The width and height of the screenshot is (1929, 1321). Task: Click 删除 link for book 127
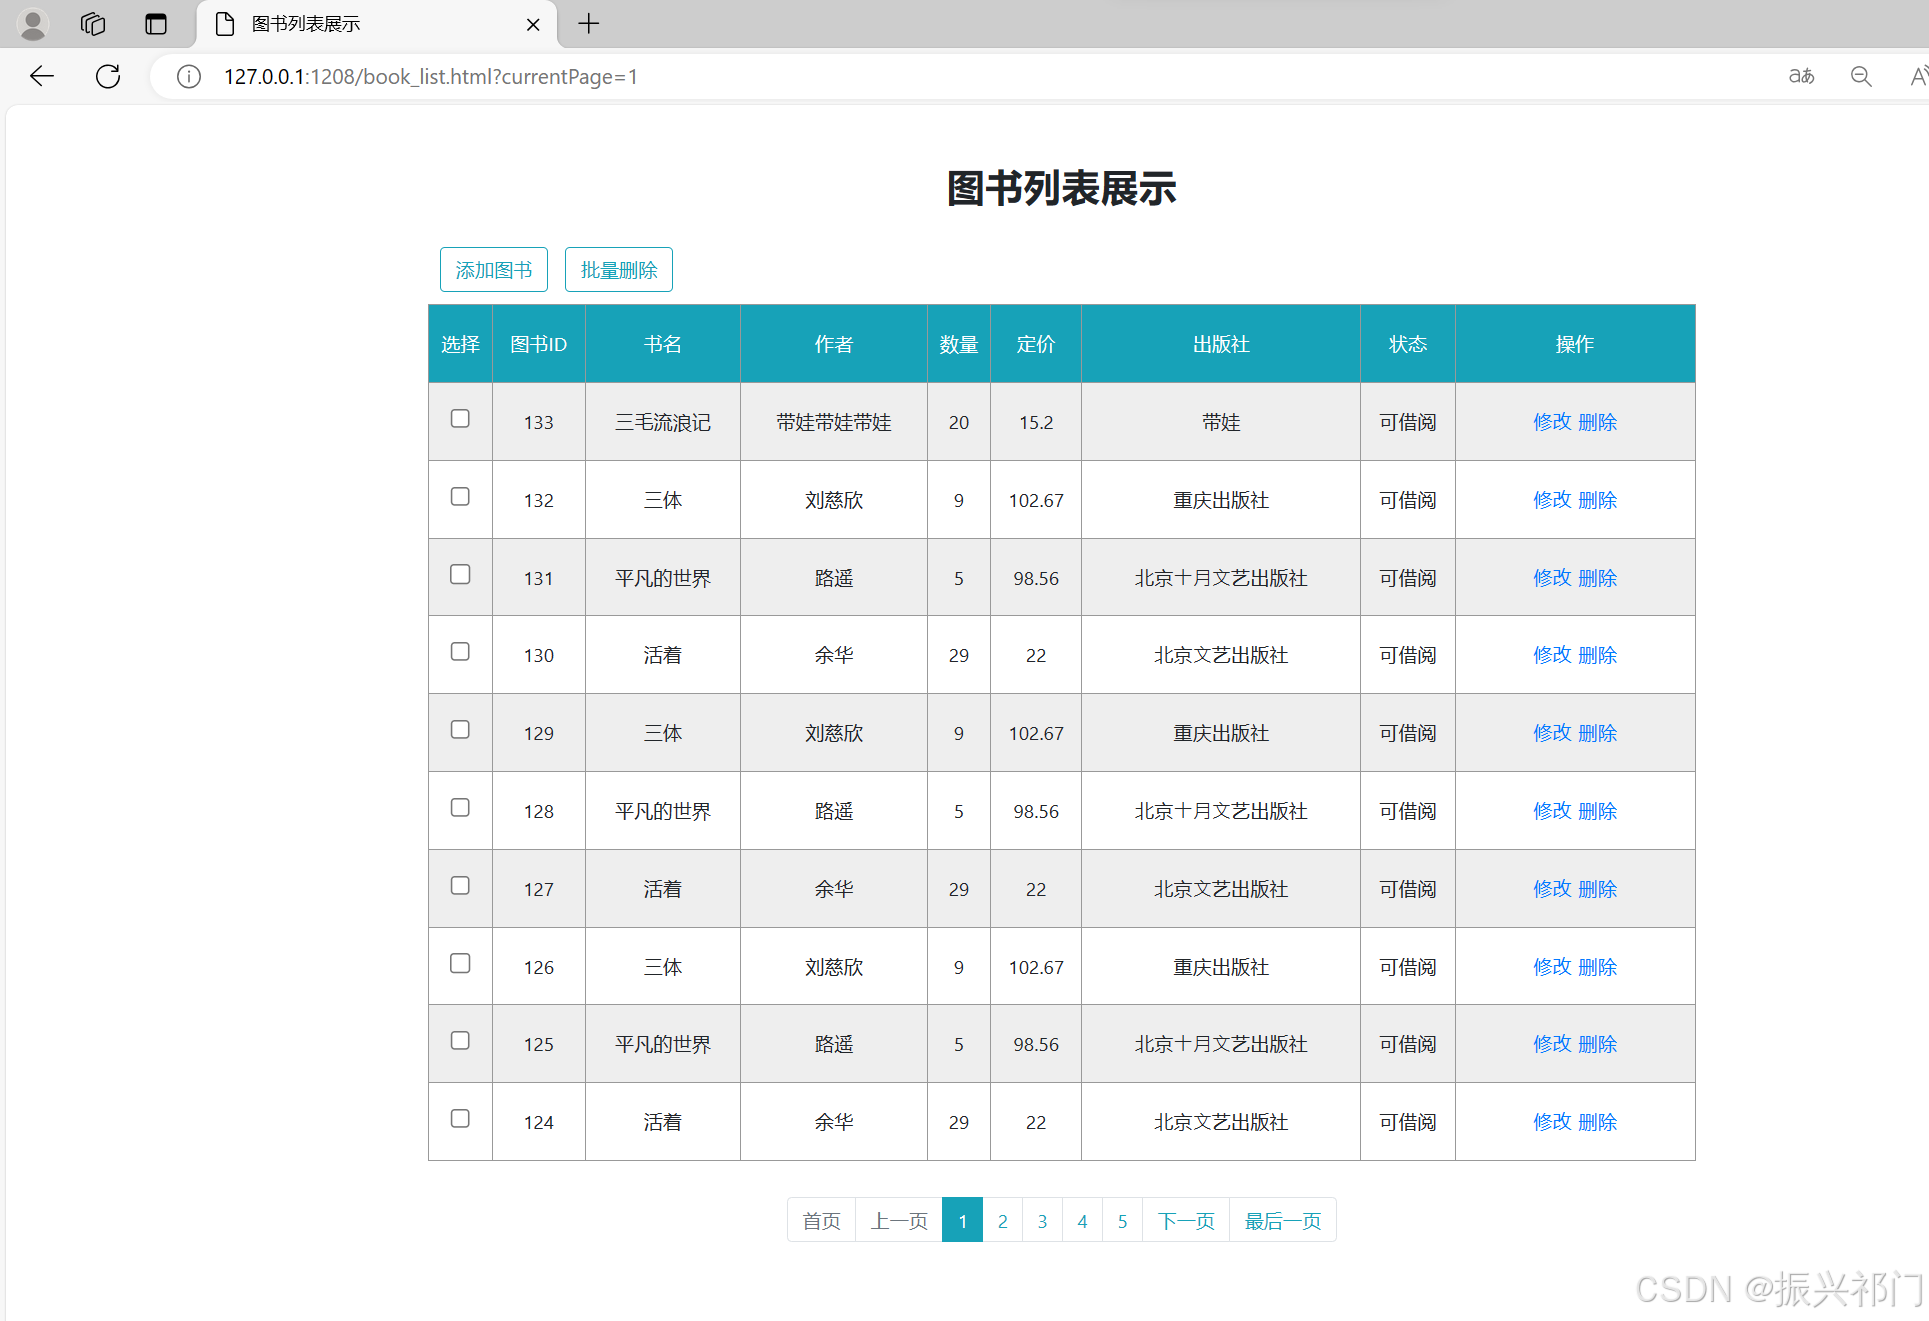click(1598, 889)
